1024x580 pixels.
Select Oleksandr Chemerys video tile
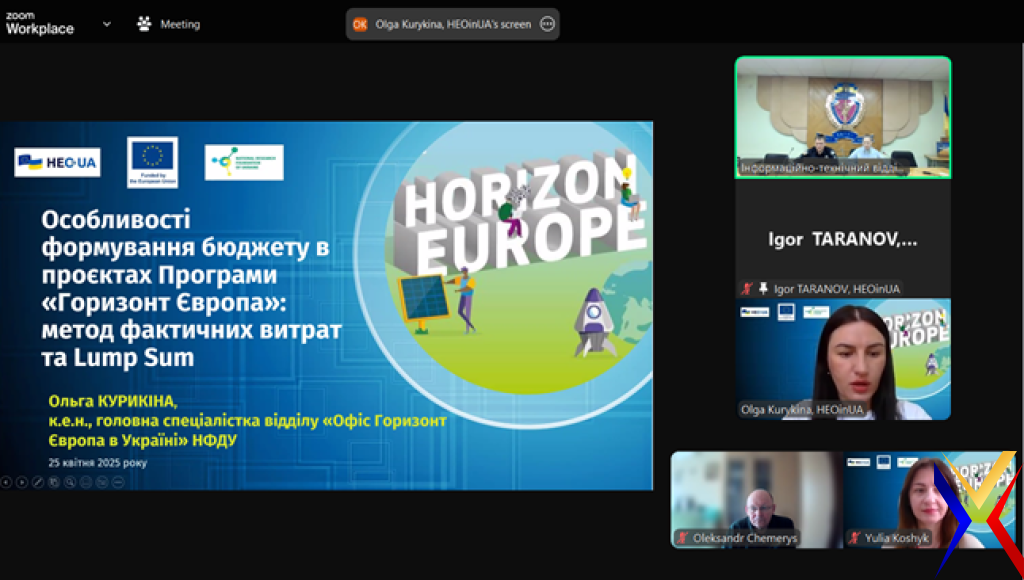756,499
